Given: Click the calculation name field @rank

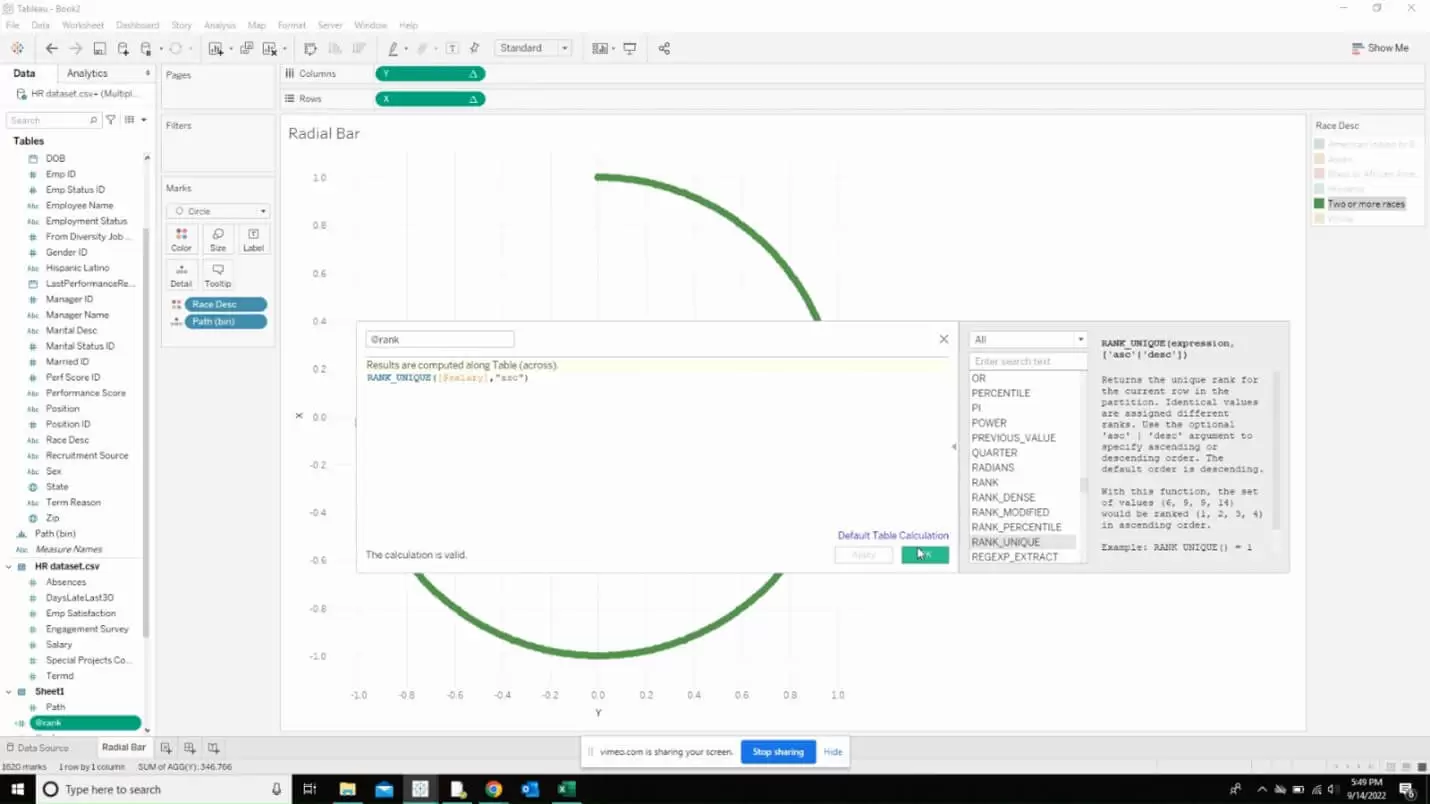Looking at the screenshot, I should [x=440, y=340].
